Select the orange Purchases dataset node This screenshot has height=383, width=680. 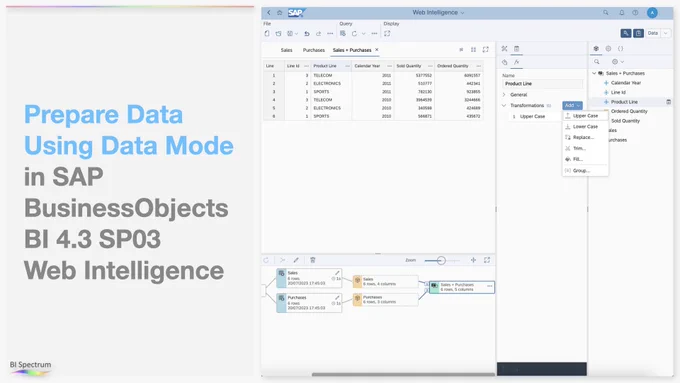pos(386,300)
